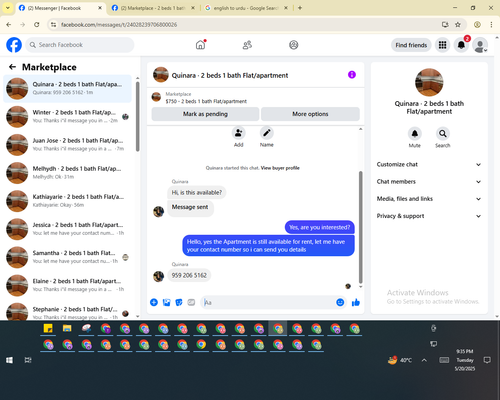500x400 pixels.
Task: Open the $750 Marketplace listing link
Action: pos(206,101)
